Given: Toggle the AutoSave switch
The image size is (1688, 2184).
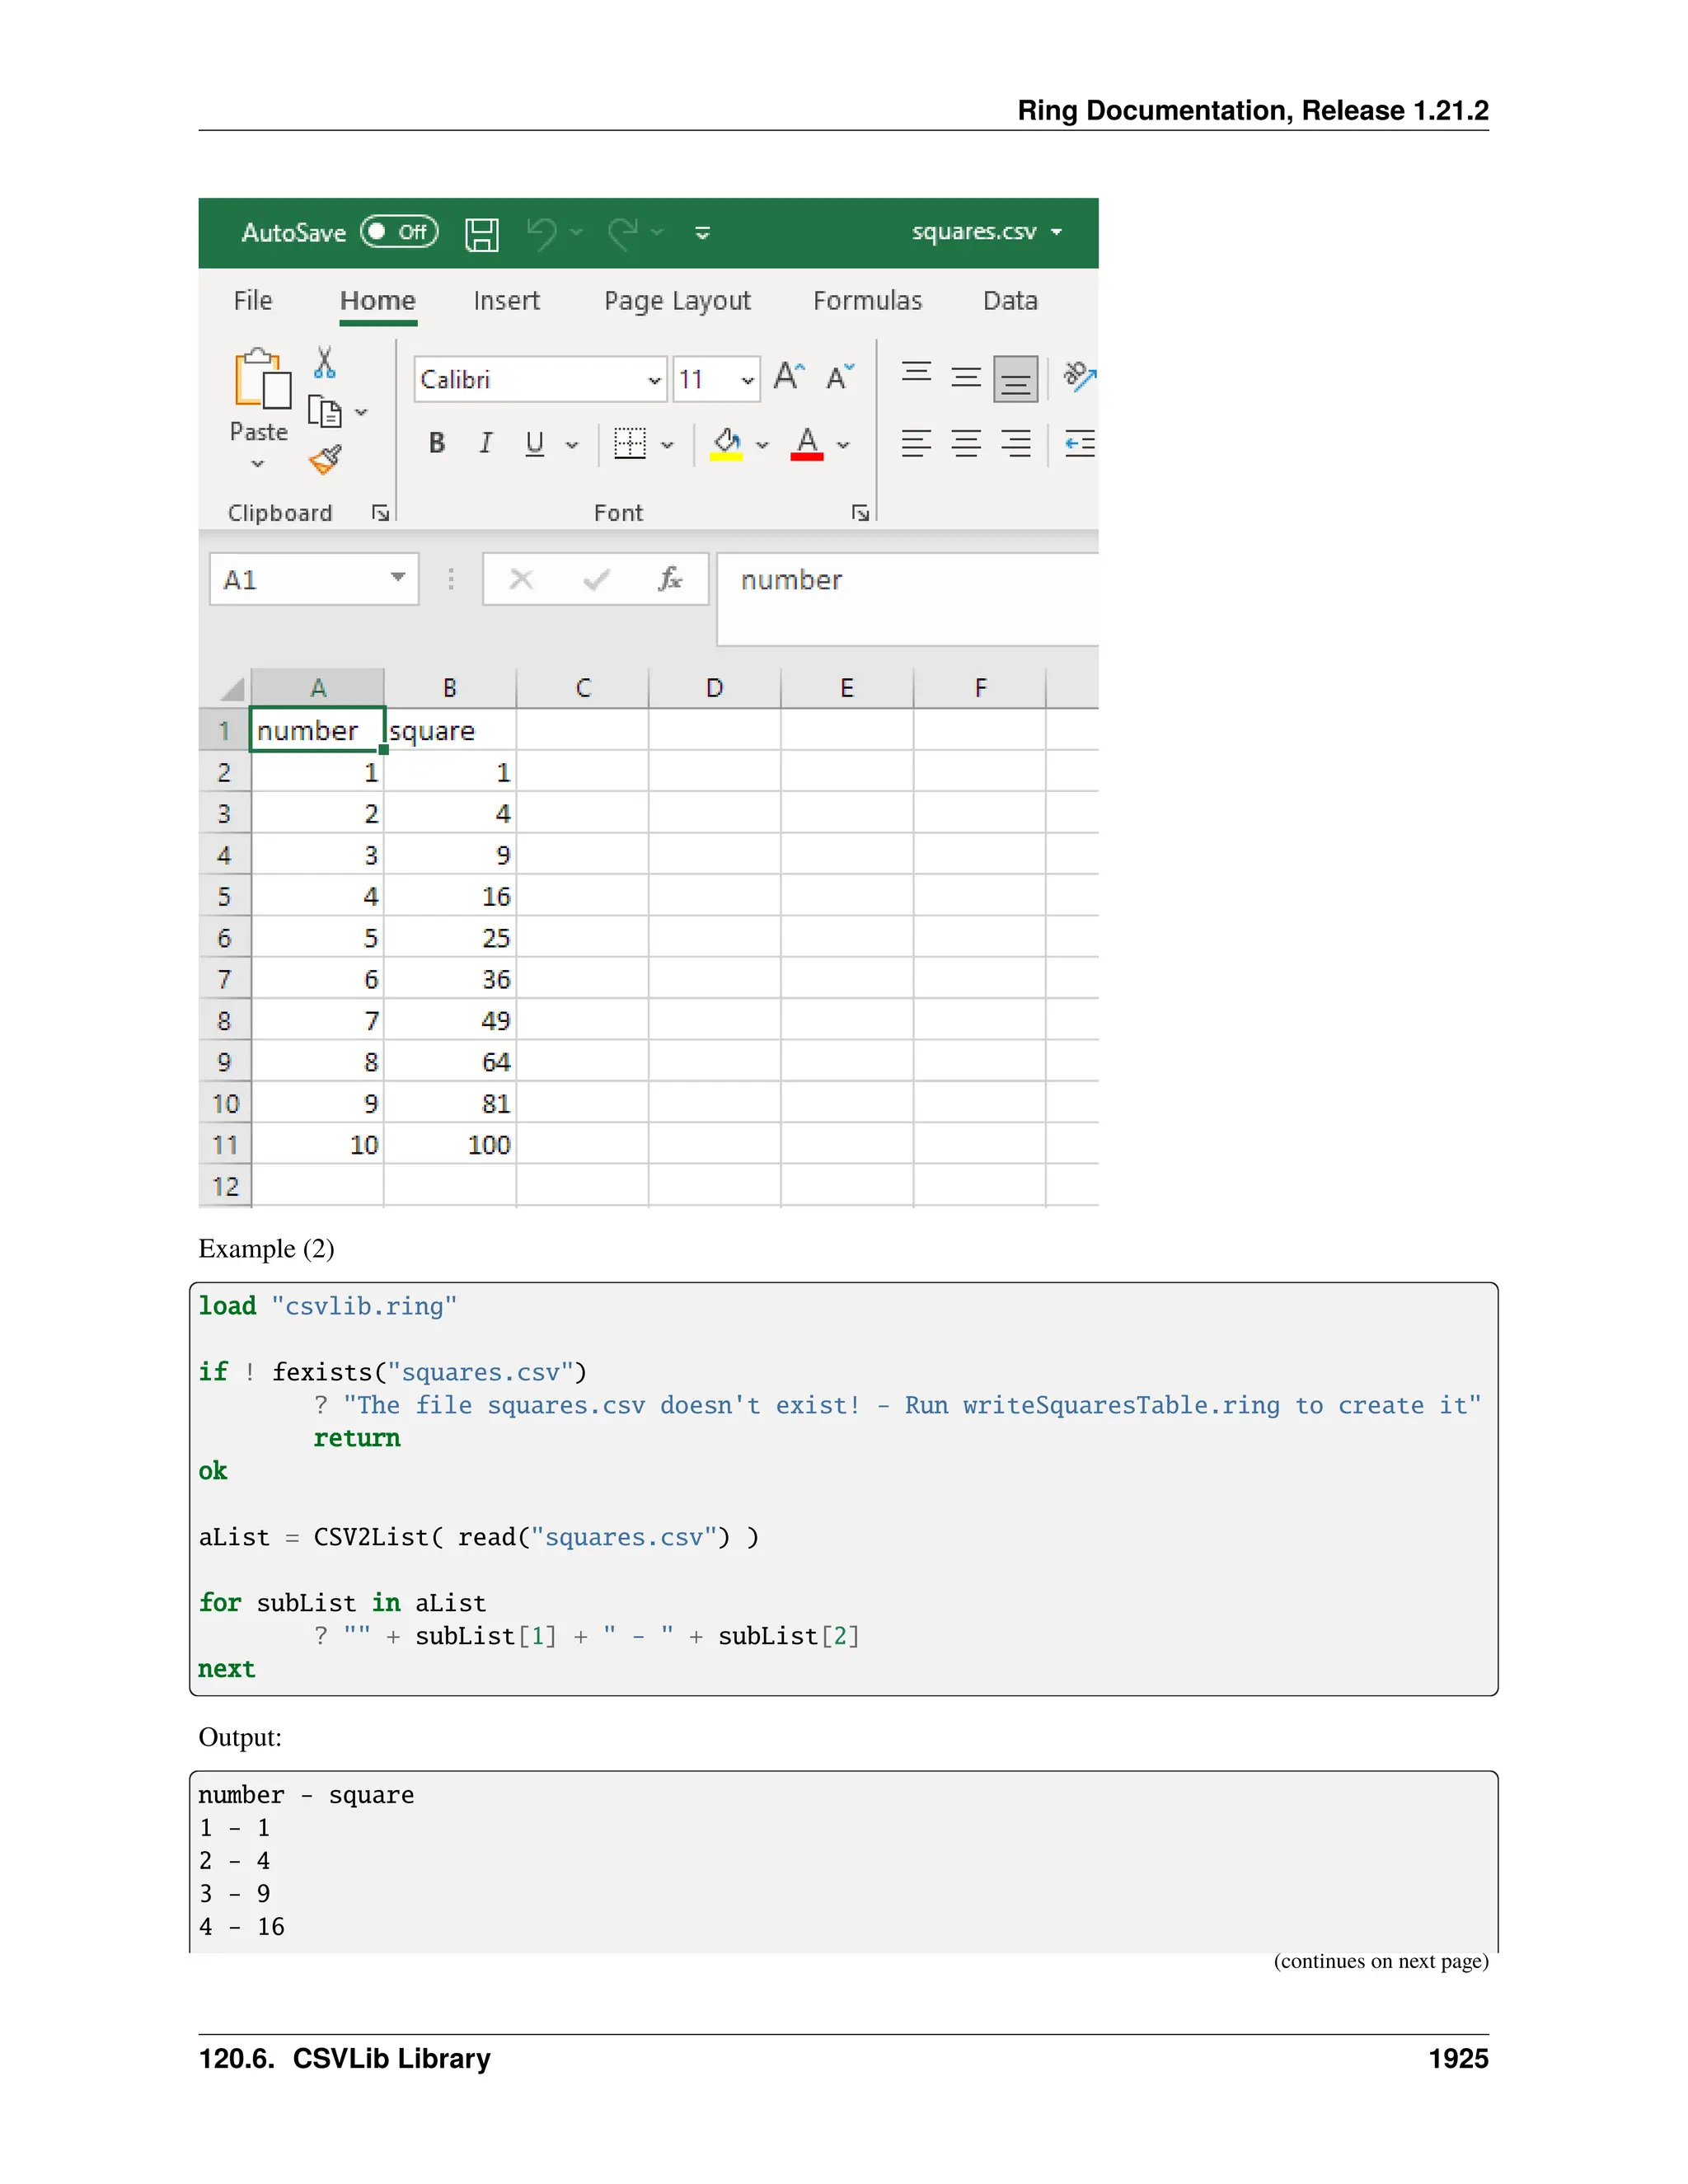Looking at the screenshot, I should point(400,232).
